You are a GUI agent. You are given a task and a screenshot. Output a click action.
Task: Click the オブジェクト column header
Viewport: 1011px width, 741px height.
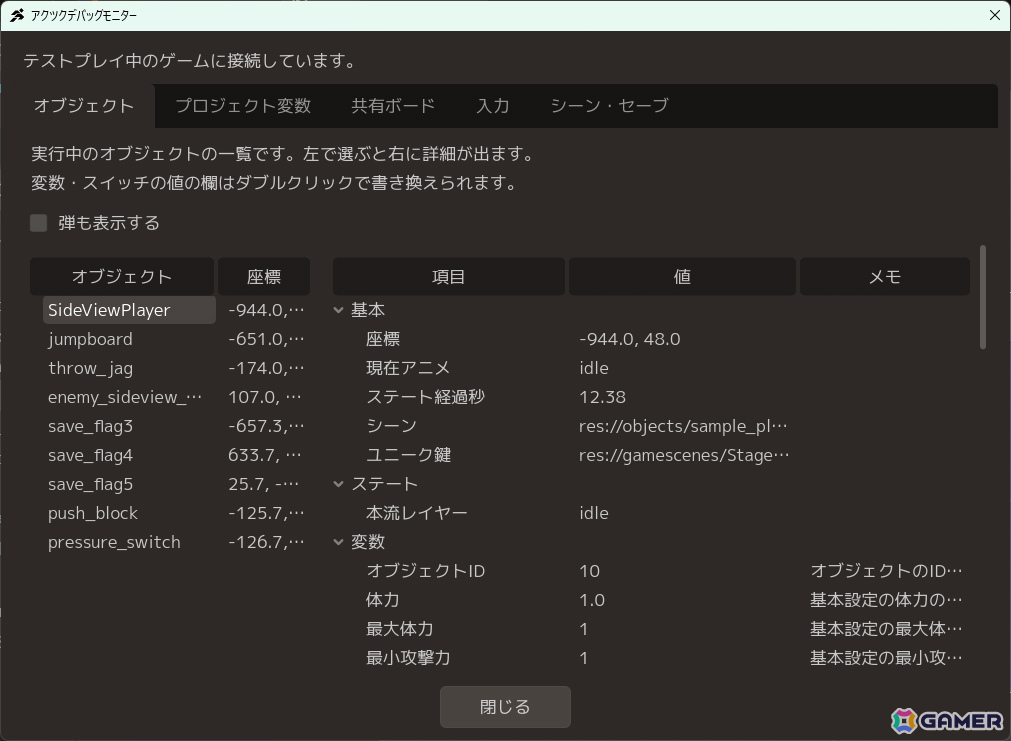pos(122,277)
